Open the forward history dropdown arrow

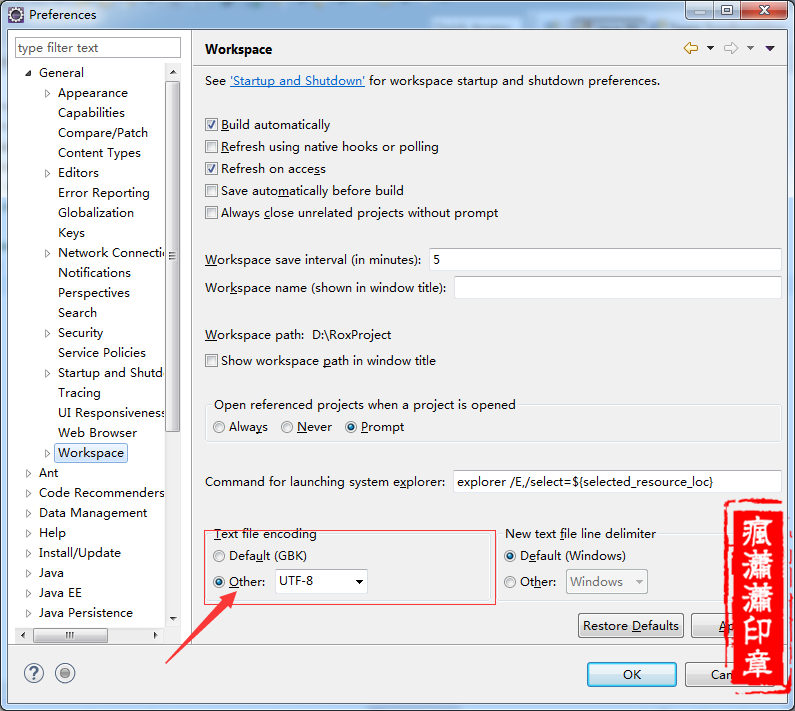click(x=750, y=48)
